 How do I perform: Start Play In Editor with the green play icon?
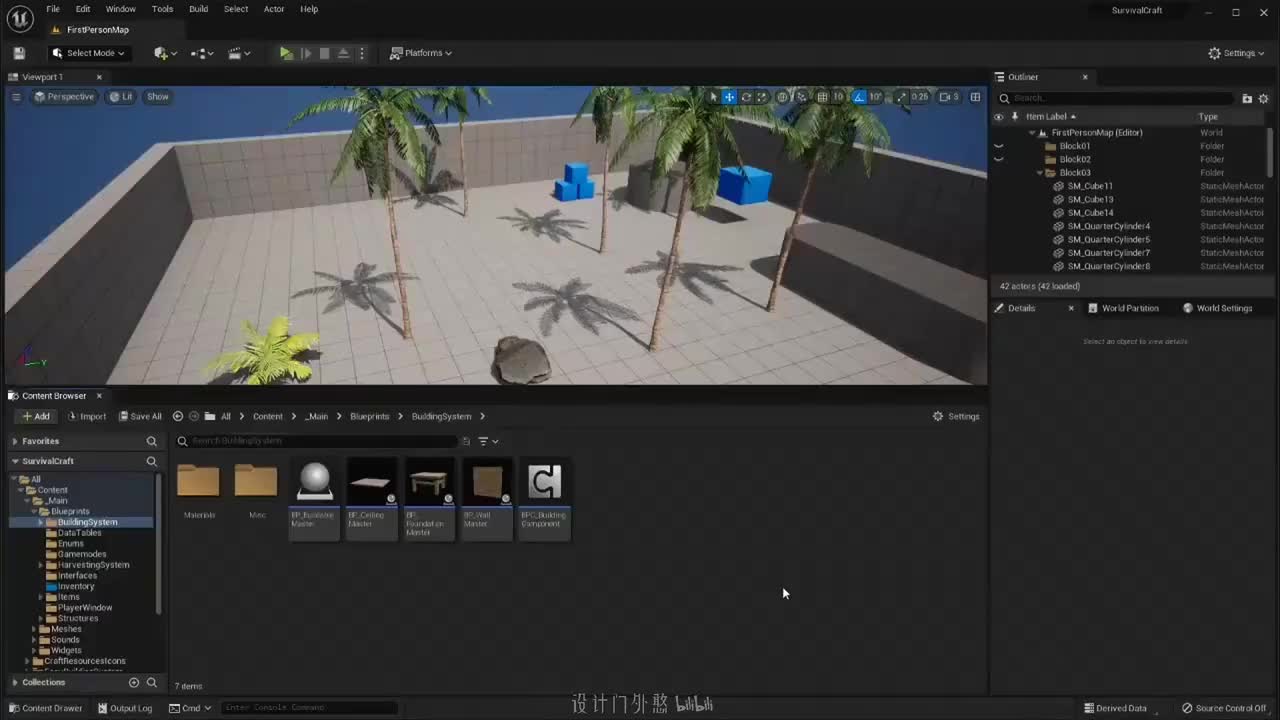[286, 53]
